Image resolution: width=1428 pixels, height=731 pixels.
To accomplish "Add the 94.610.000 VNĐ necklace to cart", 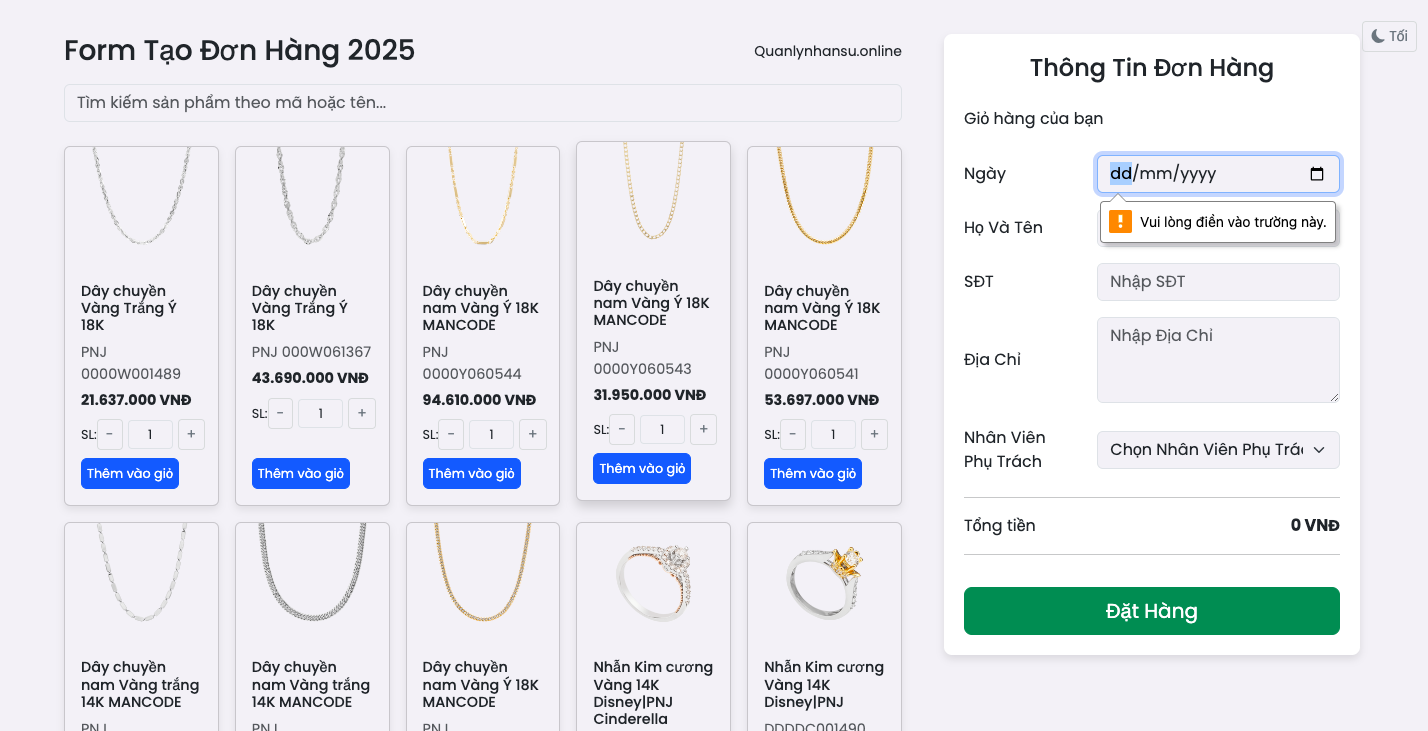I will point(472,473).
